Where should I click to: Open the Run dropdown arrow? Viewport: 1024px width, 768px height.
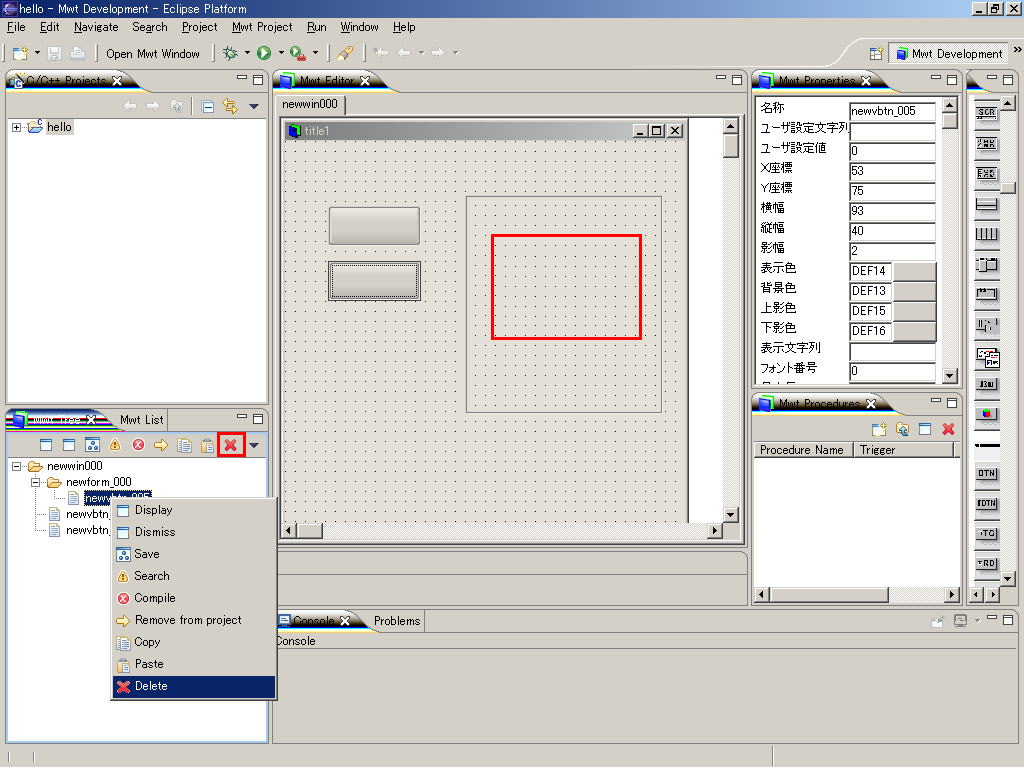tap(281, 53)
